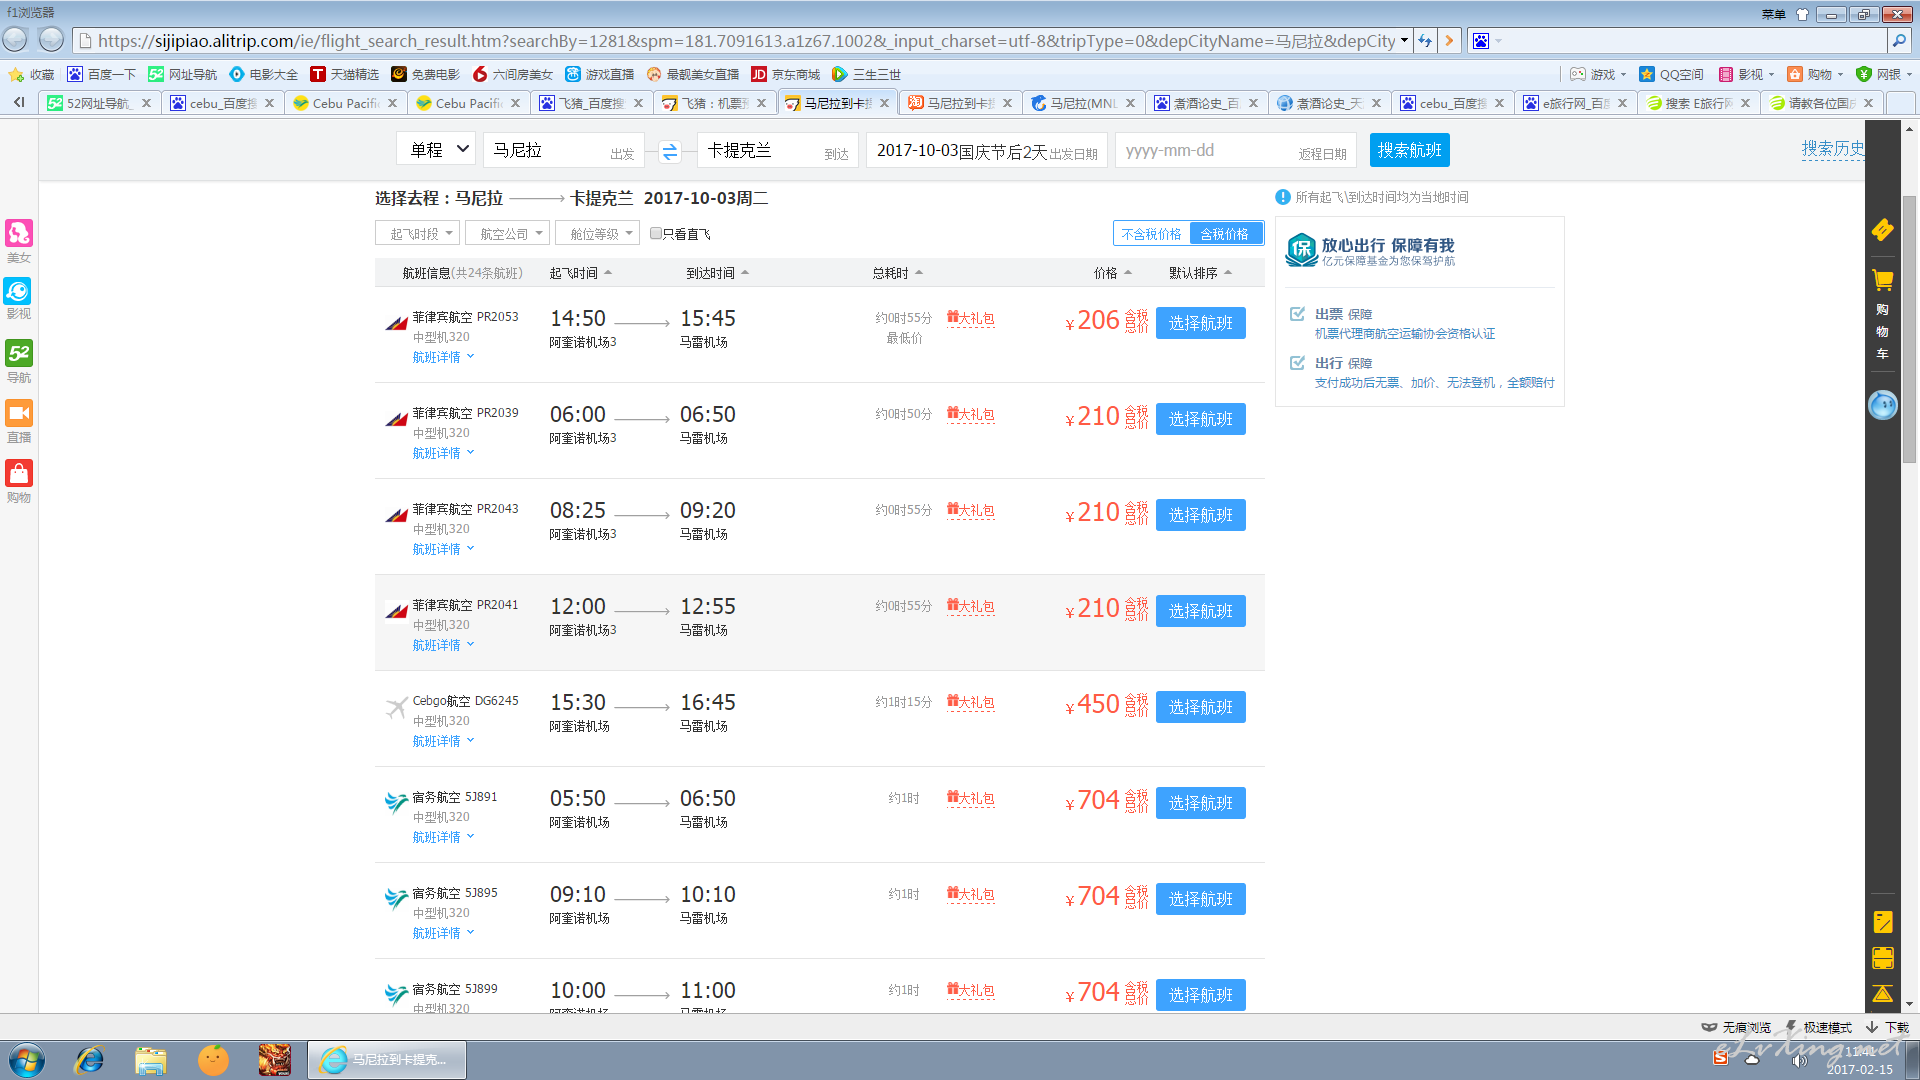
Task: Open the 起飞时段 filter dropdown
Action: (x=417, y=233)
